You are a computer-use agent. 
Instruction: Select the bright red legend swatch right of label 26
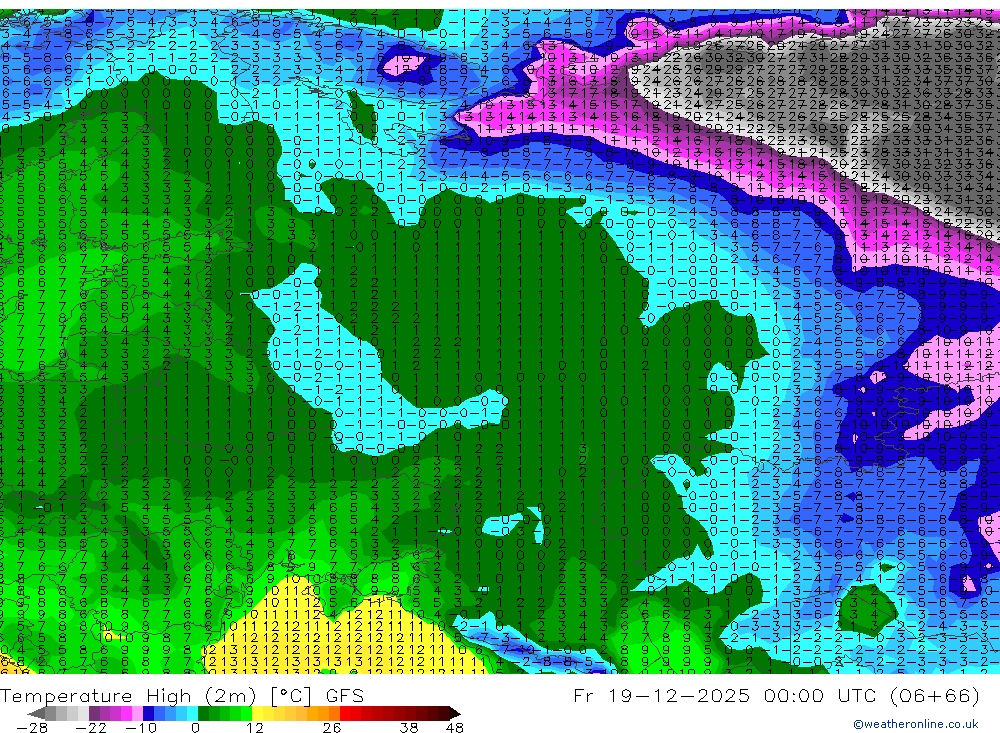(x=345, y=713)
